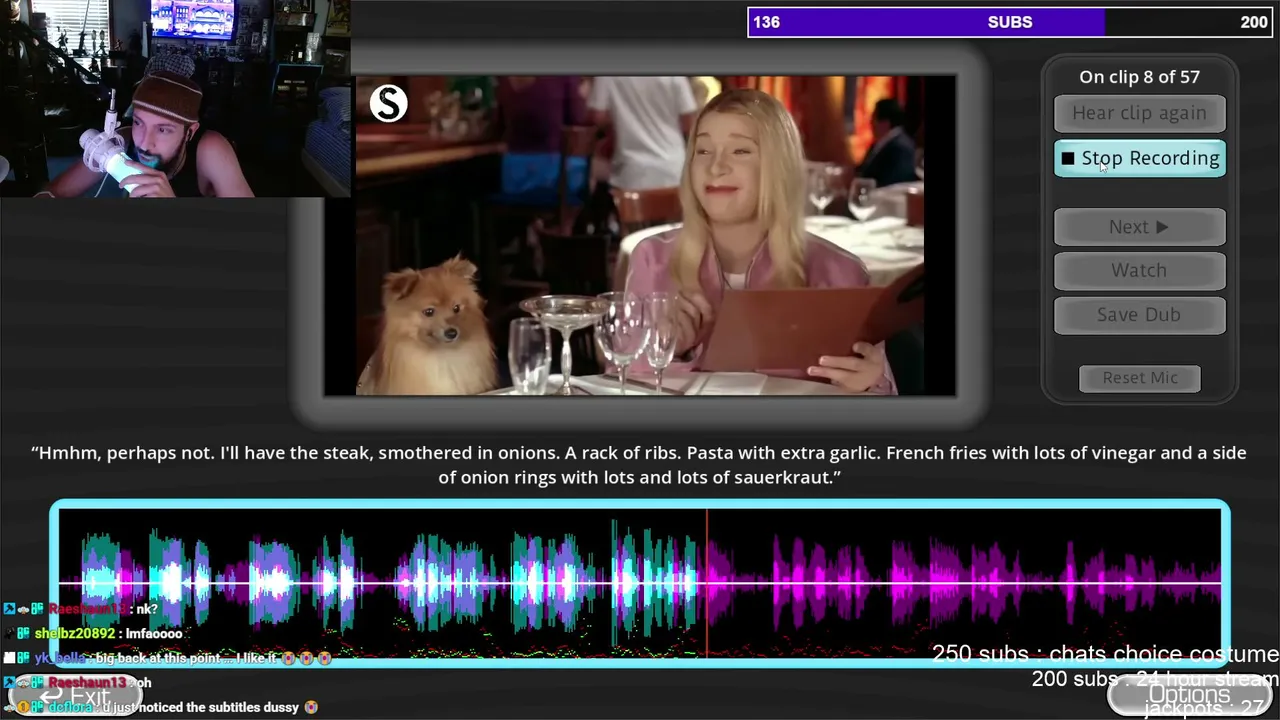This screenshot has height=720, width=1280.
Task: Stop the recording with Stop Recording
Action: [x=1139, y=158]
